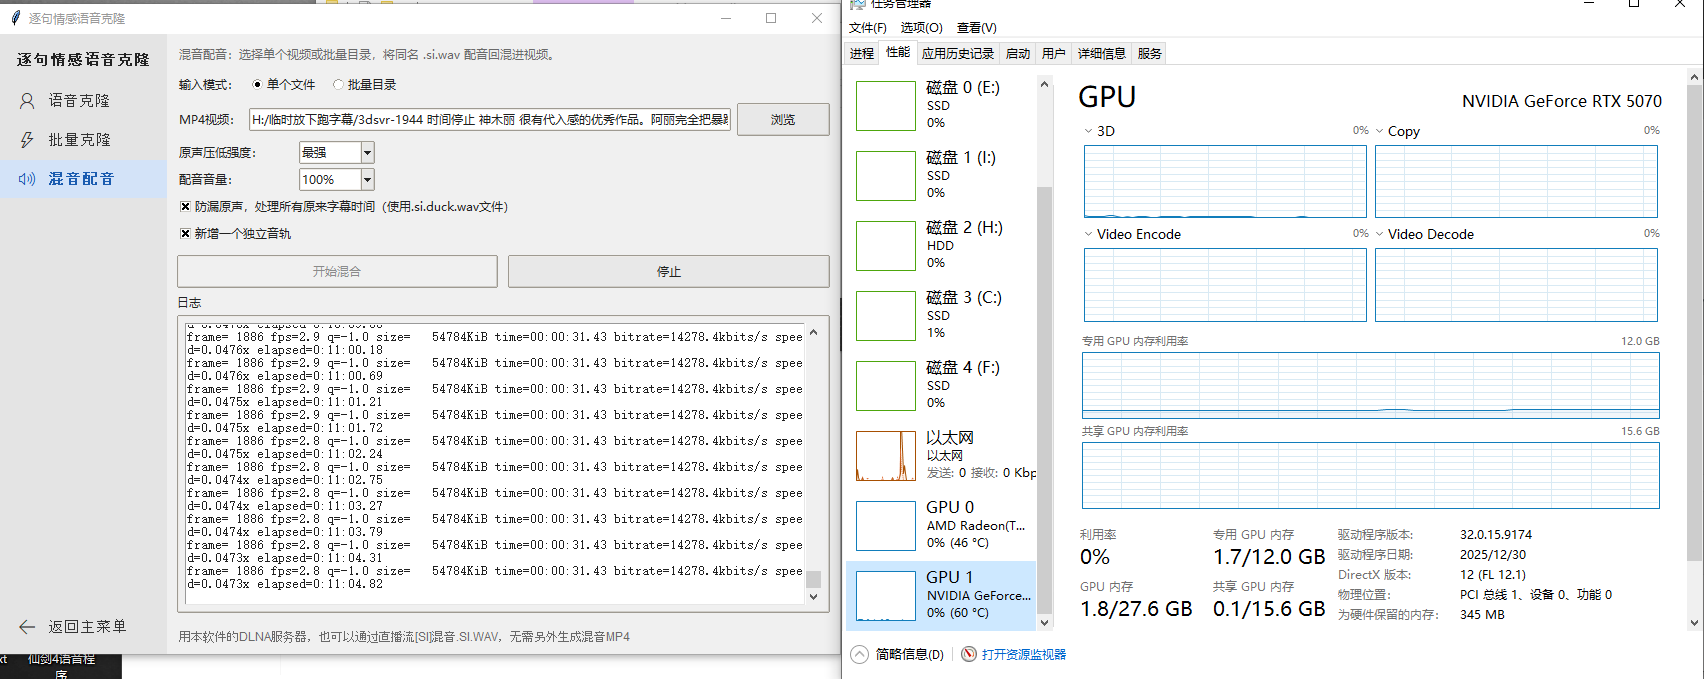1704x679 pixels.
Task: Open the 查看(V) menu
Action: click(977, 28)
